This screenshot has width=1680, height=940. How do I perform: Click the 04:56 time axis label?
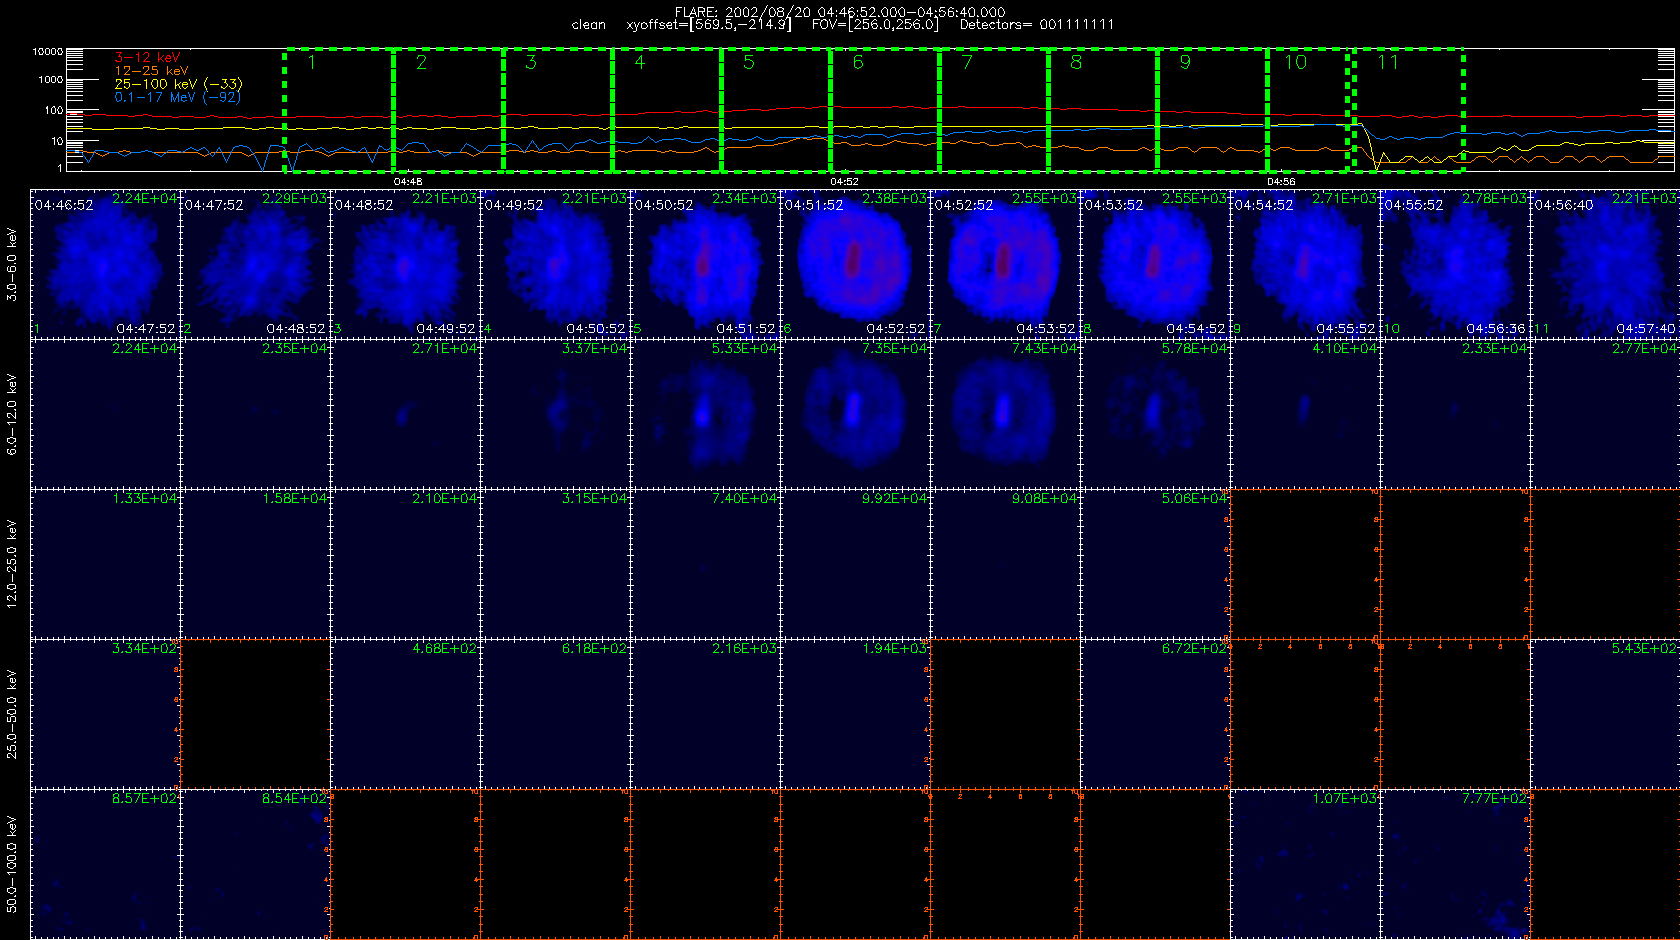pos(1281,182)
